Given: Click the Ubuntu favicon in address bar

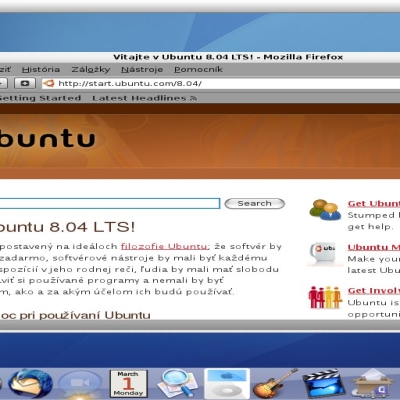Looking at the screenshot, I should coord(49,83).
